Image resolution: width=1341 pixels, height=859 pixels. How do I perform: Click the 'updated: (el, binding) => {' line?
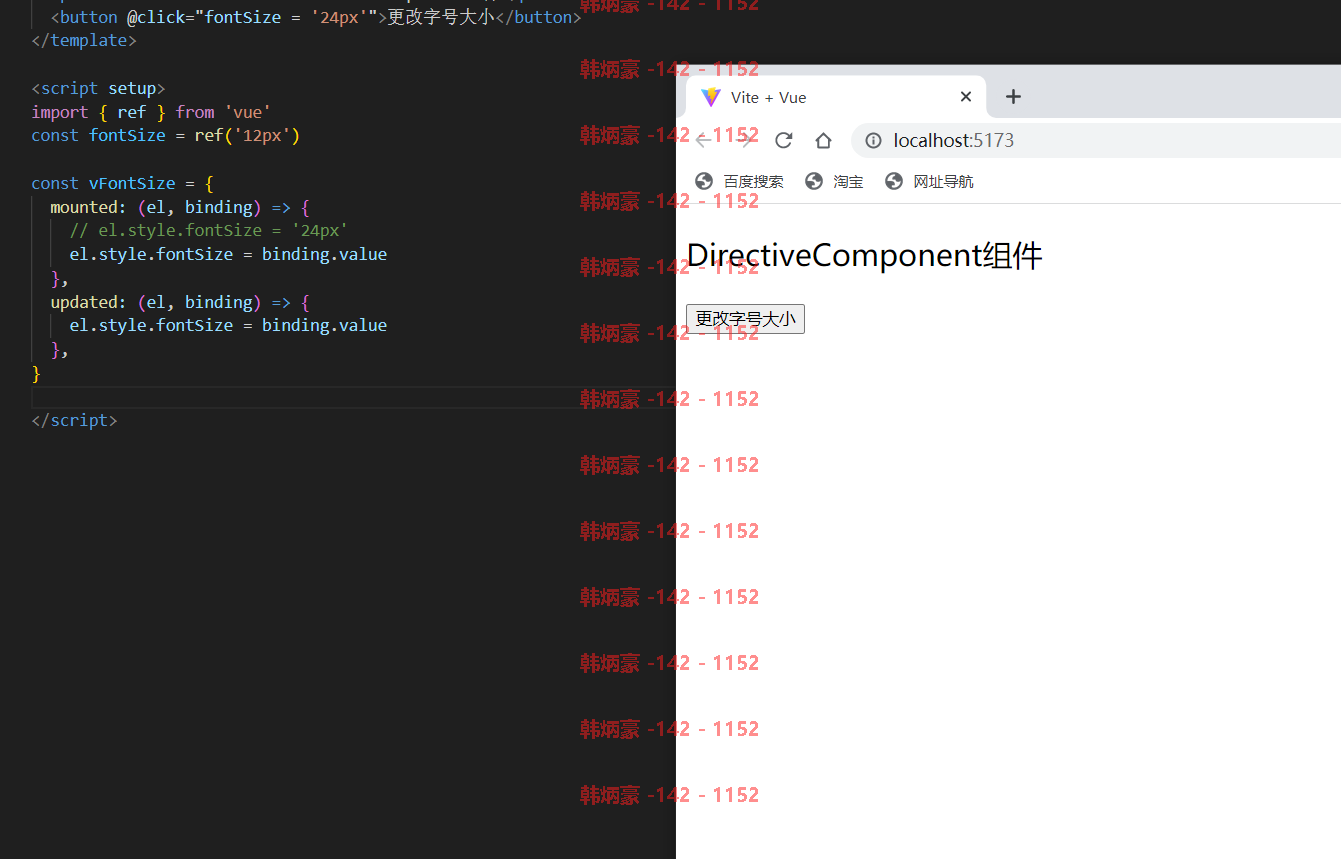pyautogui.click(x=180, y=302)
